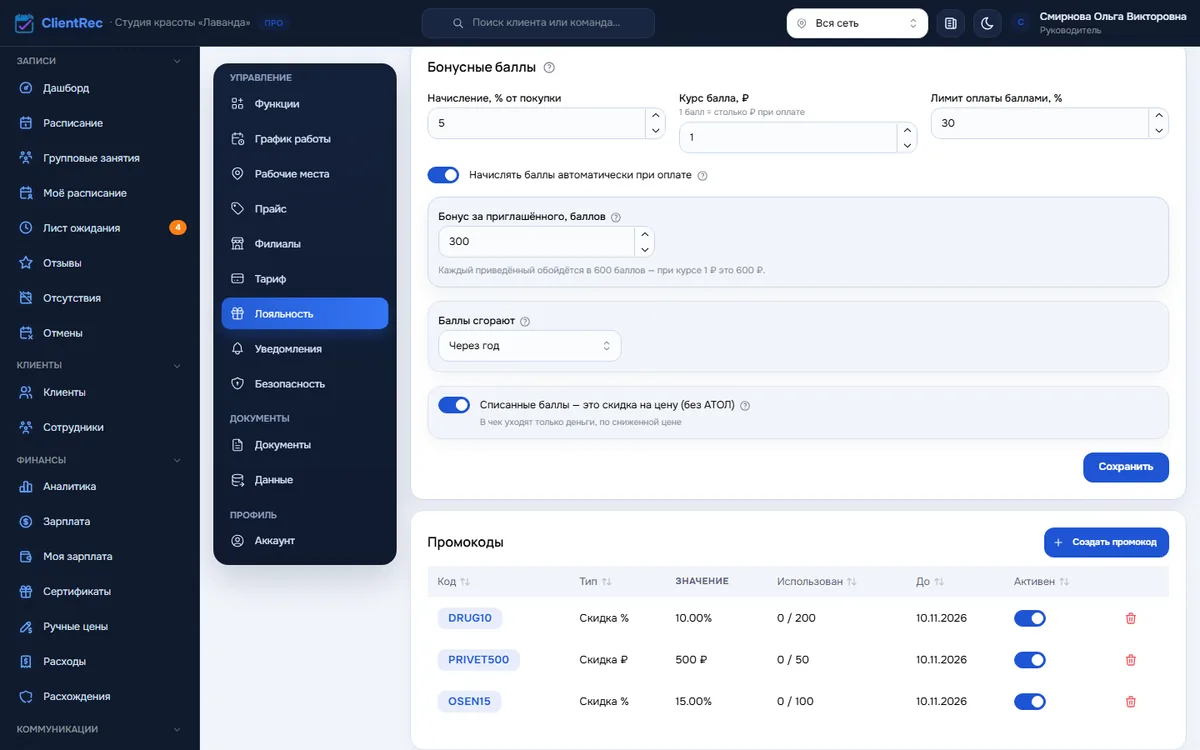Viewport: 1200px width, 750px height.
Task: Open user profile Смирнова Ольга Викторовна
Action: [x=1100, y=23]
